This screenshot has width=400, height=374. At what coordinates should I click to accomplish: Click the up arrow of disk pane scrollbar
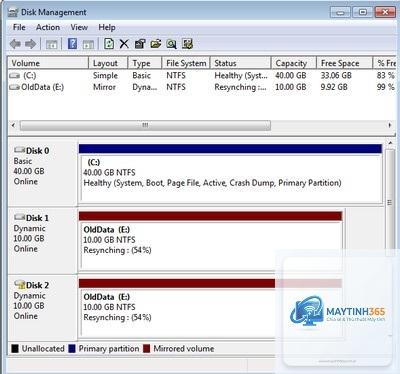(x=390, y=143)
